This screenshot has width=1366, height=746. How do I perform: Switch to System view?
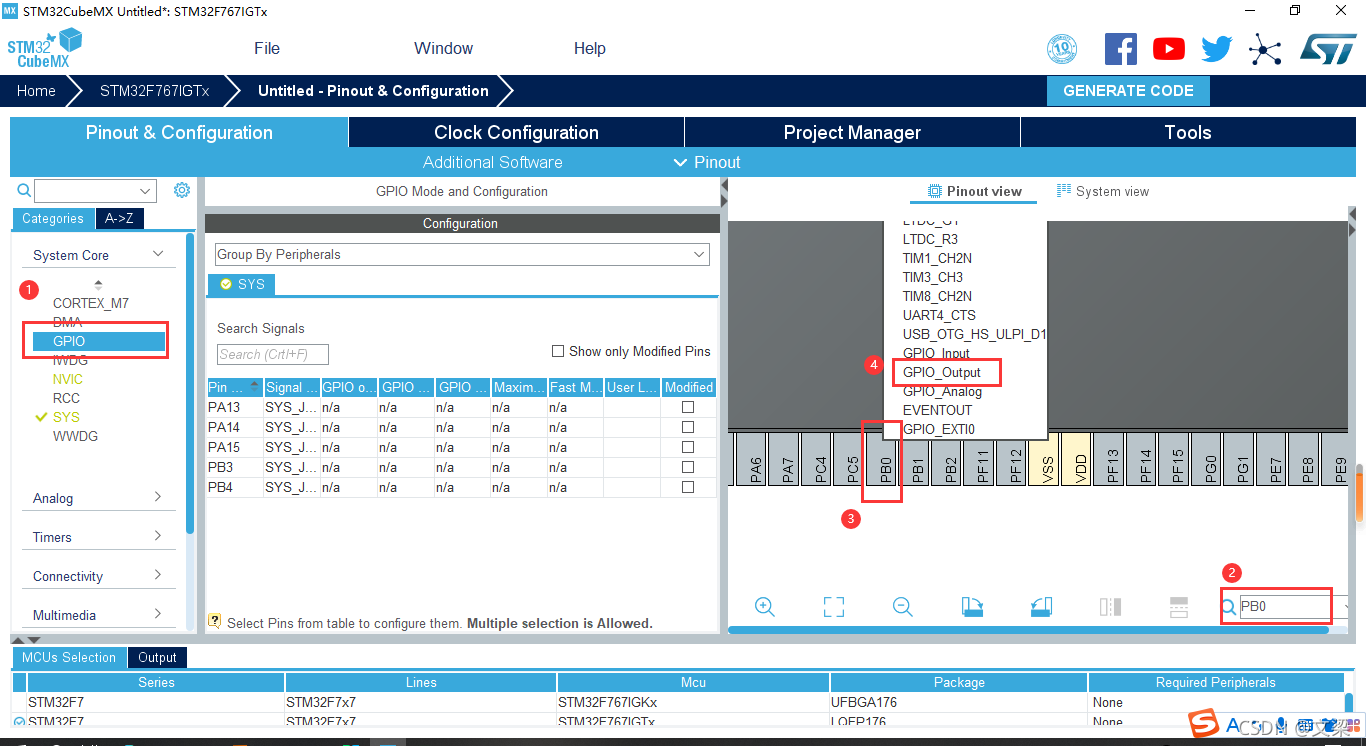1103,191
